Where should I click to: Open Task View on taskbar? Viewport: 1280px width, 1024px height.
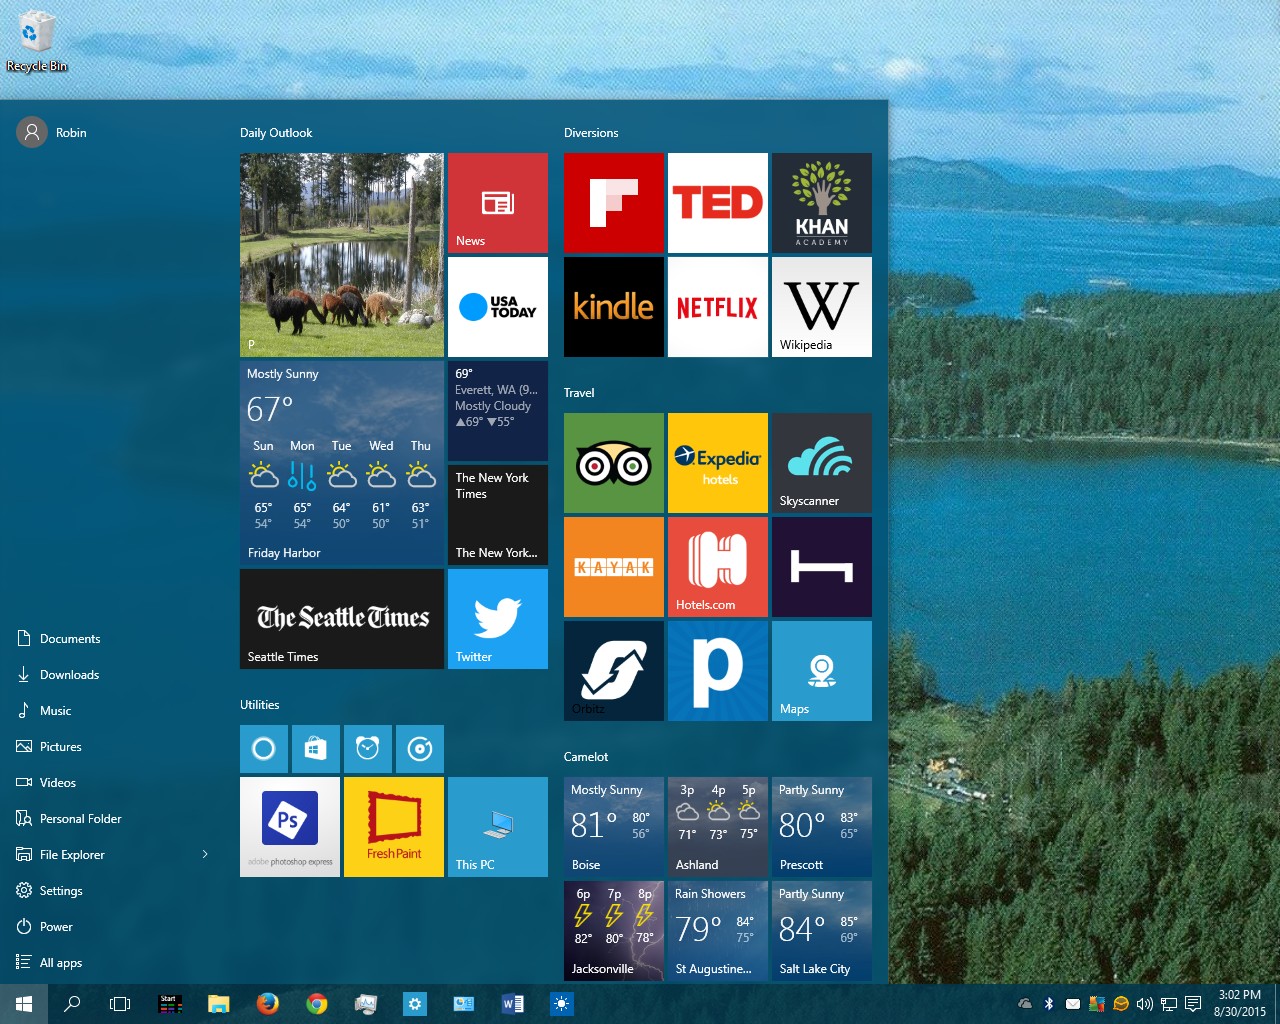pyautogui.click(x=120, y=1004)
